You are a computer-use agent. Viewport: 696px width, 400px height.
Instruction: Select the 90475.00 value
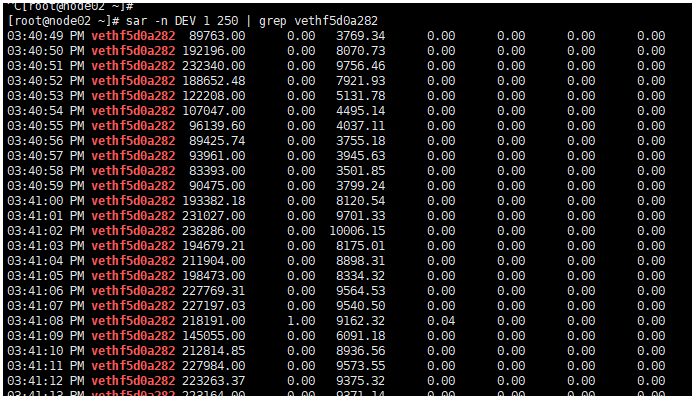click(217, 186)
